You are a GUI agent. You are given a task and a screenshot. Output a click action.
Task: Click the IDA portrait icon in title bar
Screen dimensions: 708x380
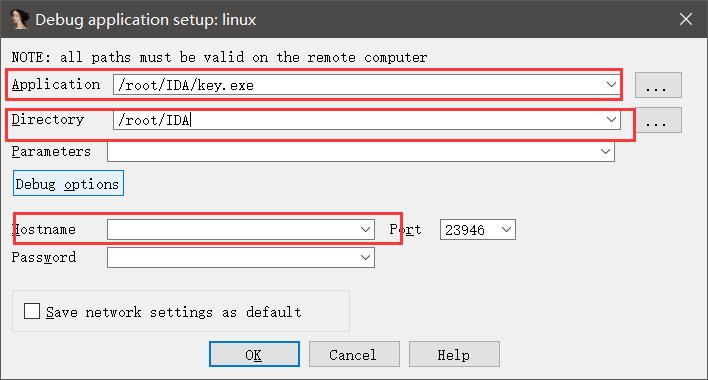coord(19,19)
